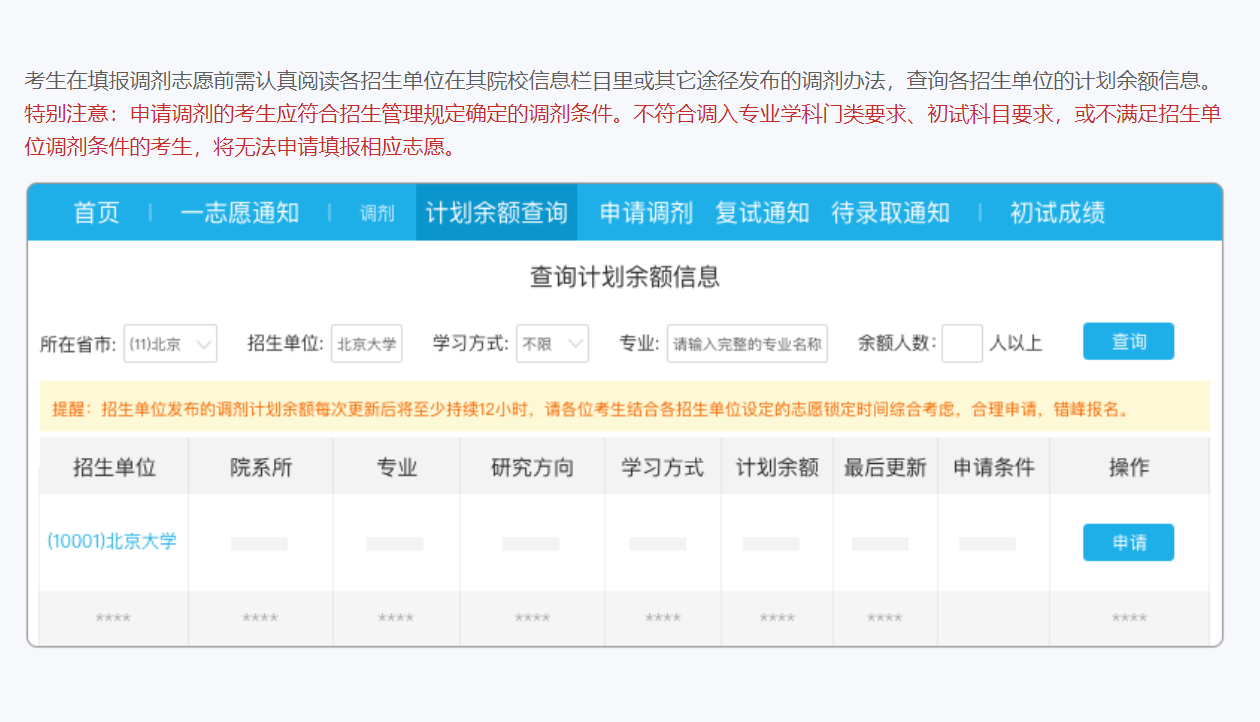Select the 调剂 tab

[375, 214]
